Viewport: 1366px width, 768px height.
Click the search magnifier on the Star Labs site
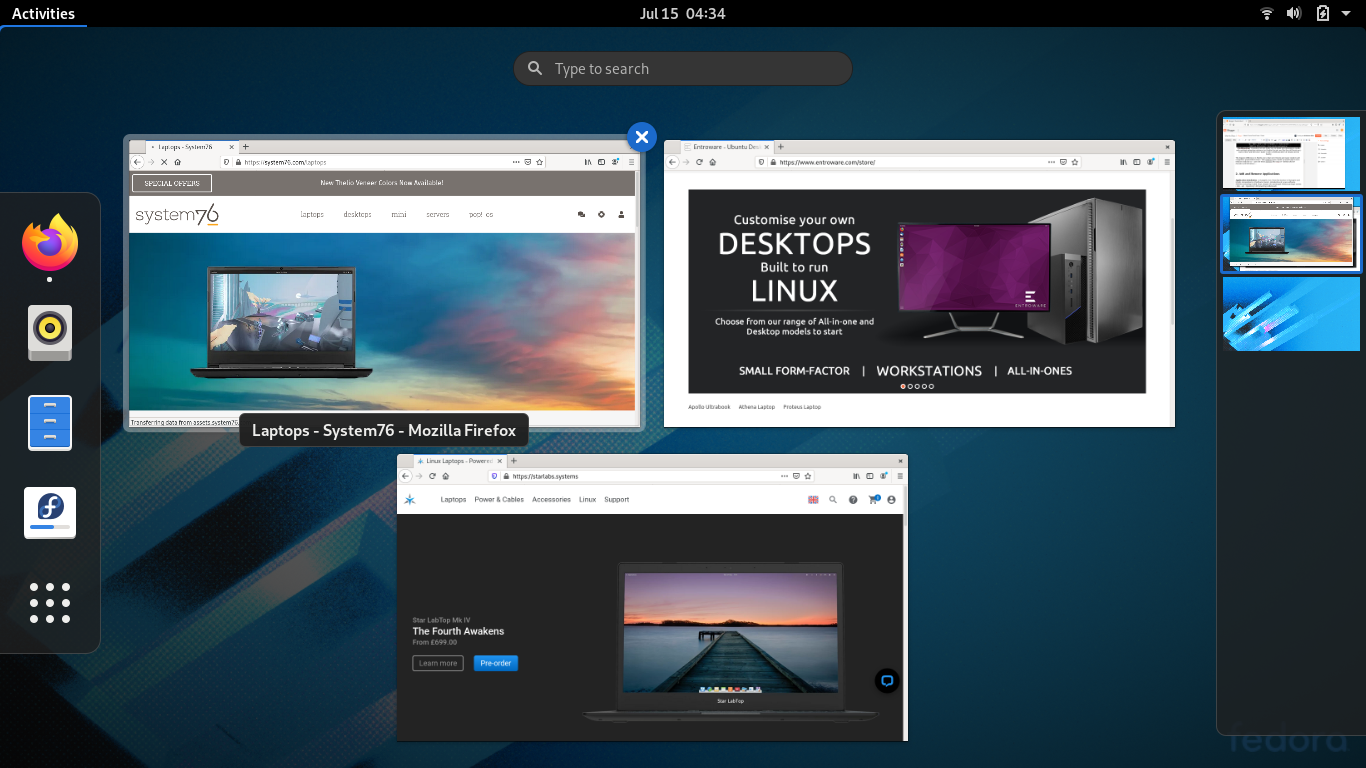tap(832, 500)
